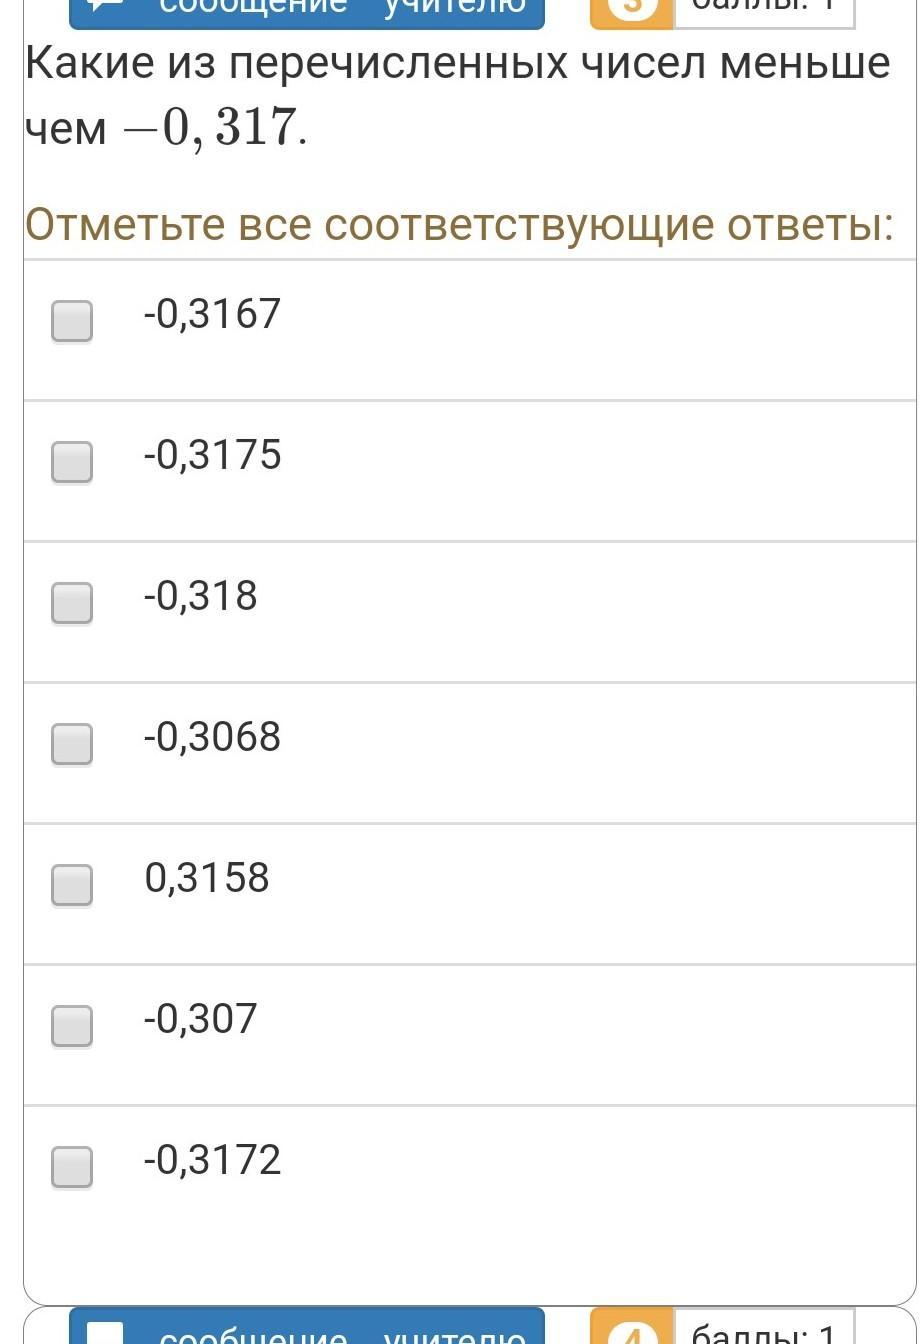This screenshot has height=1344, width=923.
Task: Click the -0,3167 answer text
Action: [212, 314]
